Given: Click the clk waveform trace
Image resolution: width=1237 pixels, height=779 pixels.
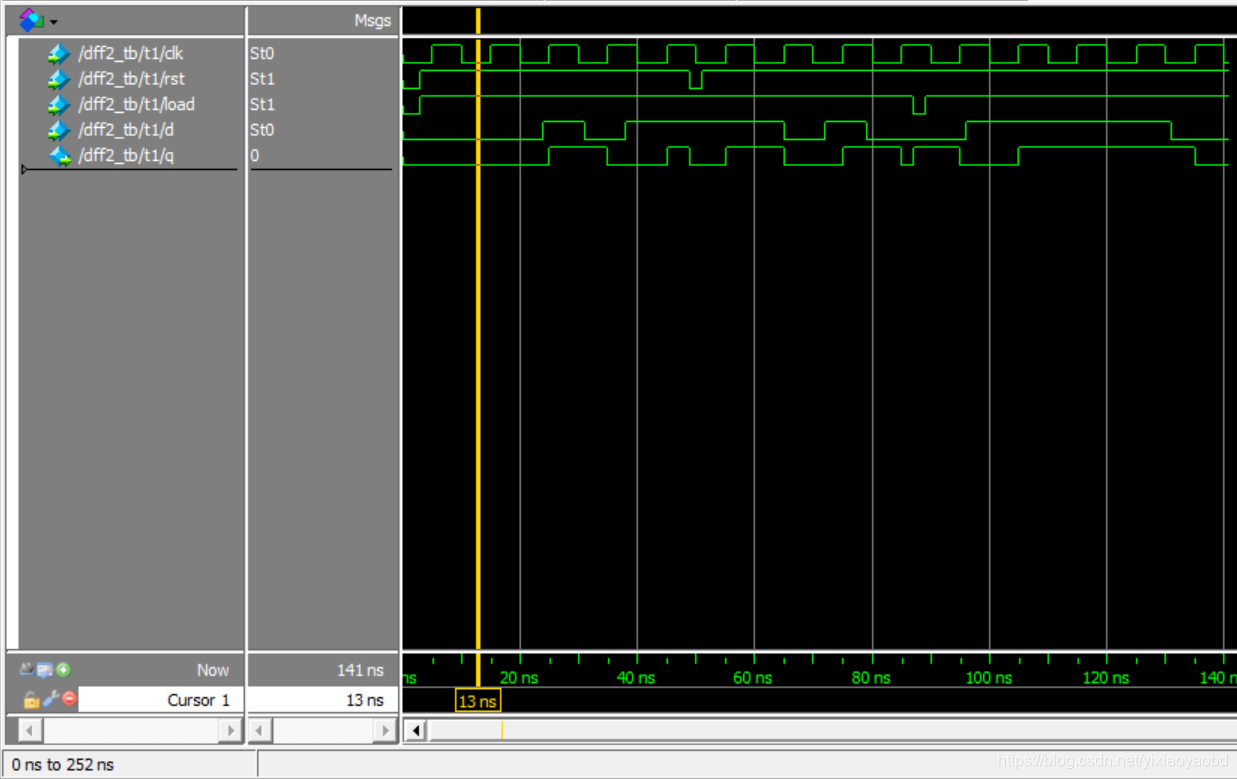Looking at the screenshot, I should [815, 54].
